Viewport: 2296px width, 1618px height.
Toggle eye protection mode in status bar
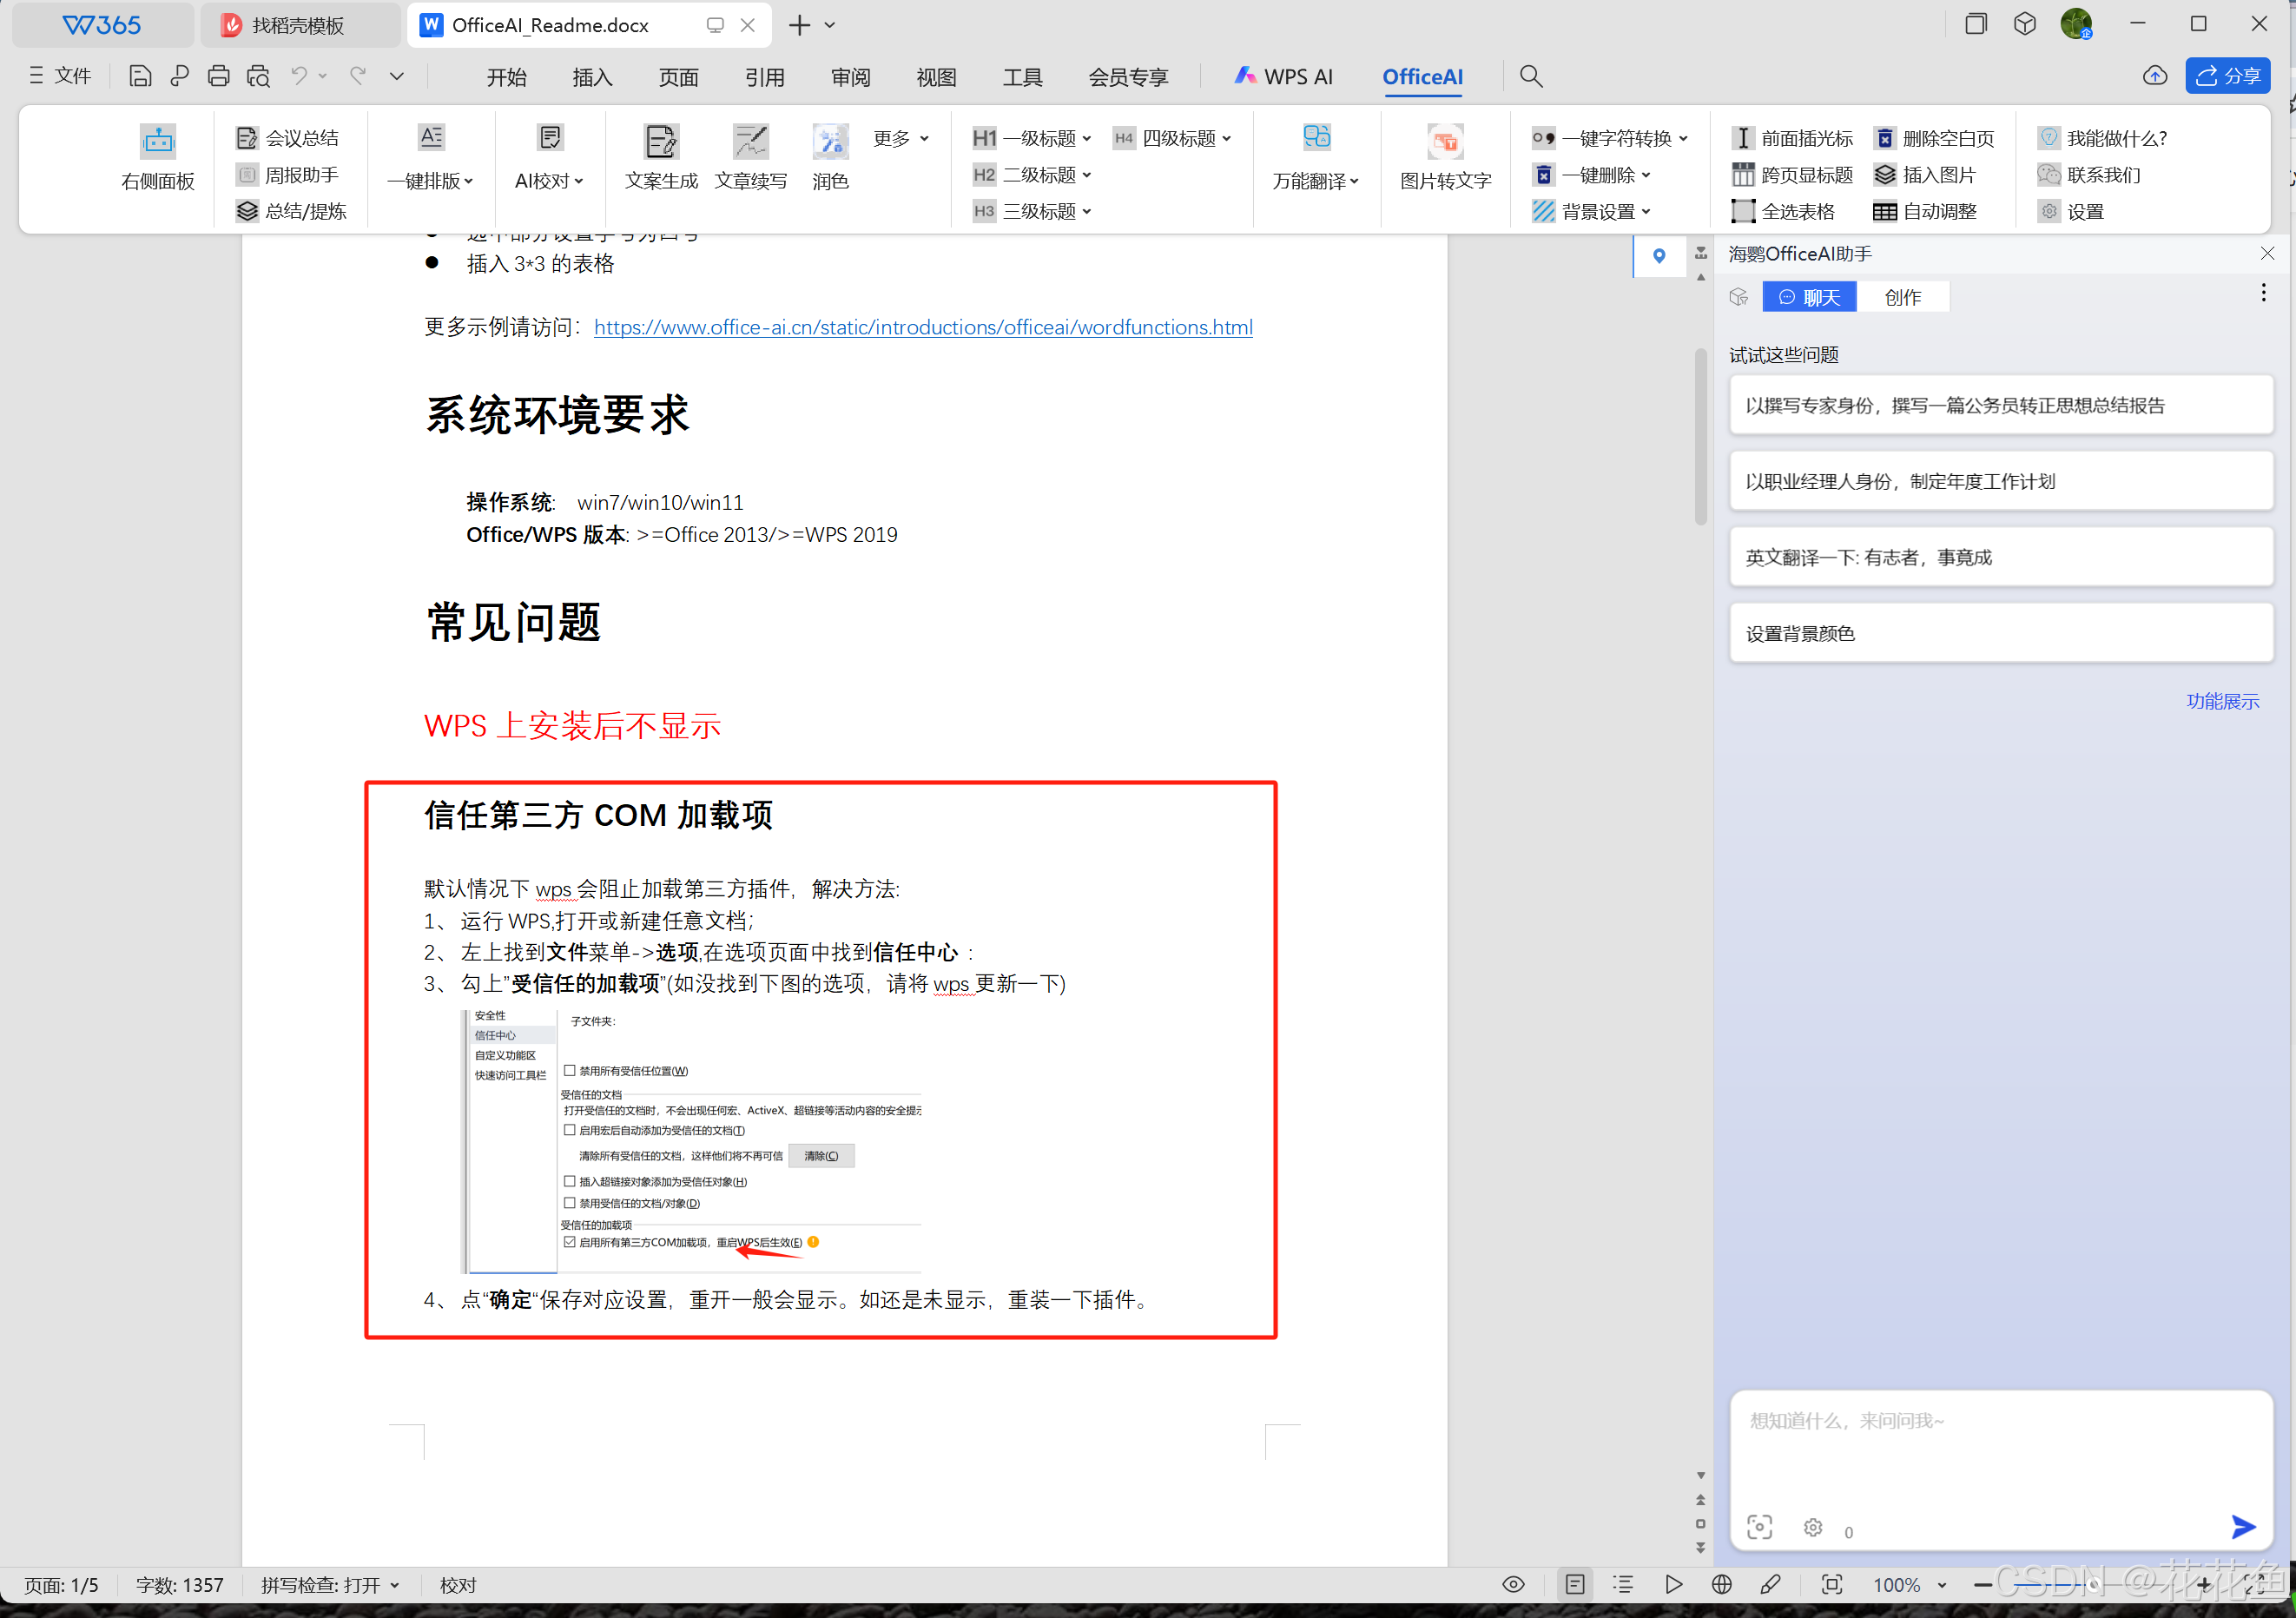1513,1585
